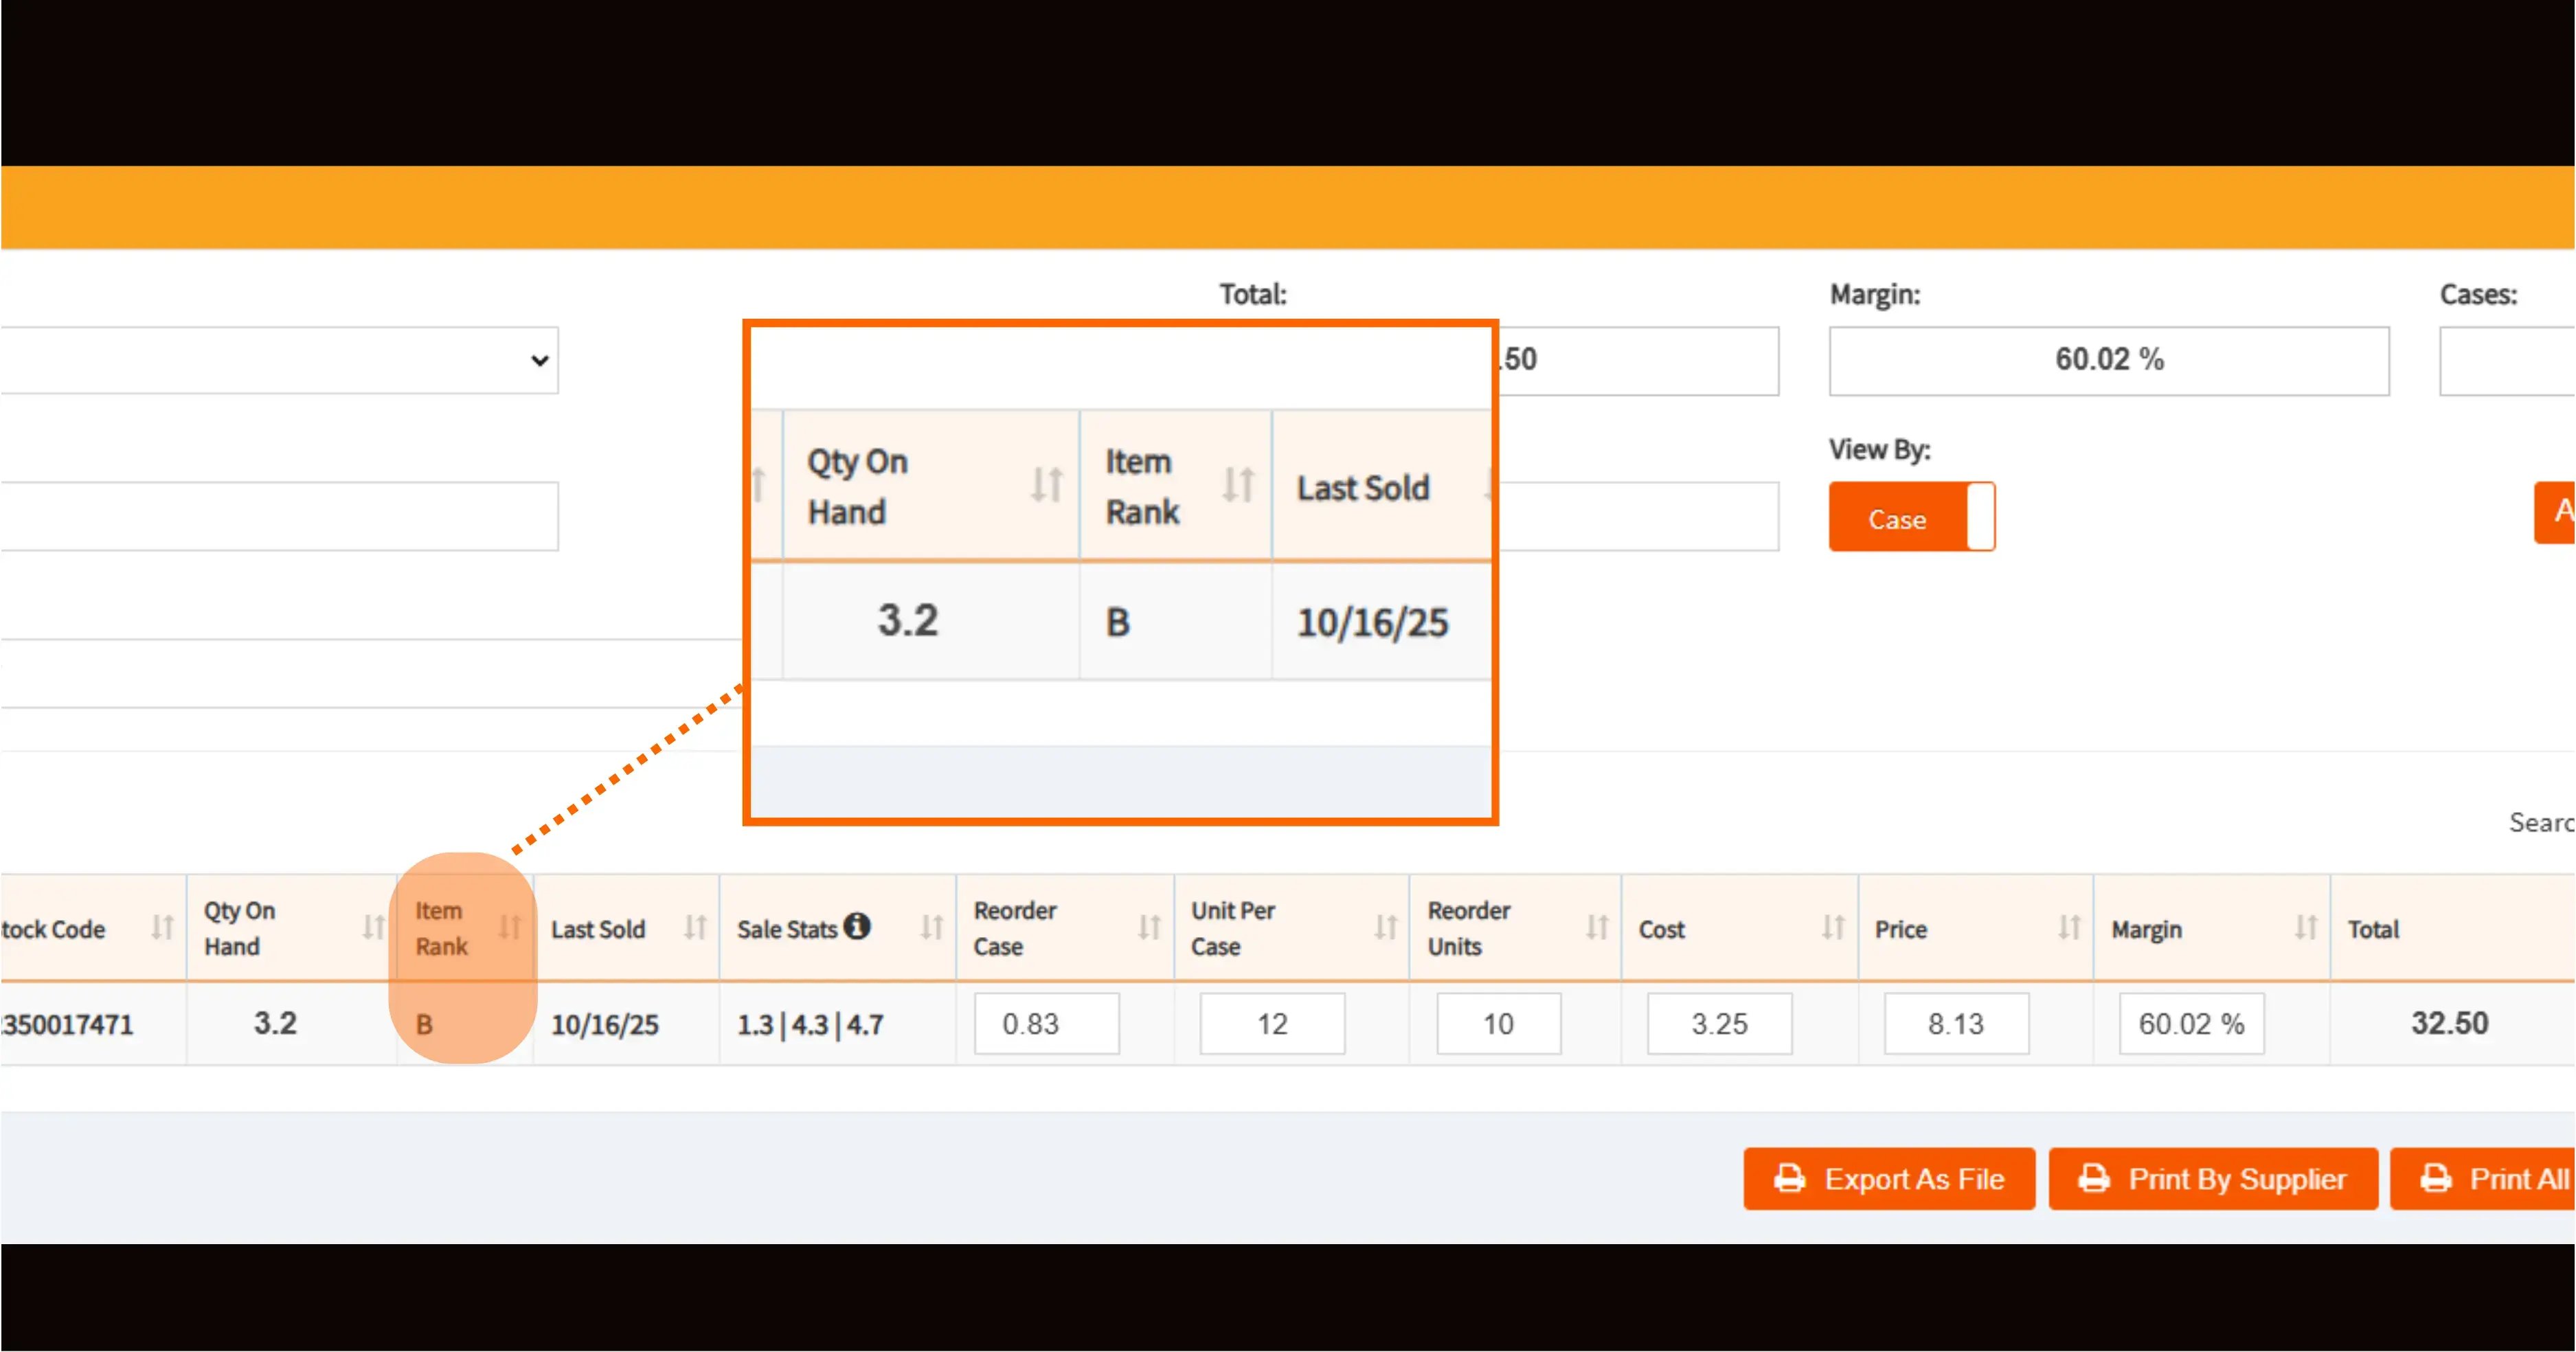Edit the Unit Per Case value 12
Screen dimensions: 2576x1352
(1271, 1023)
